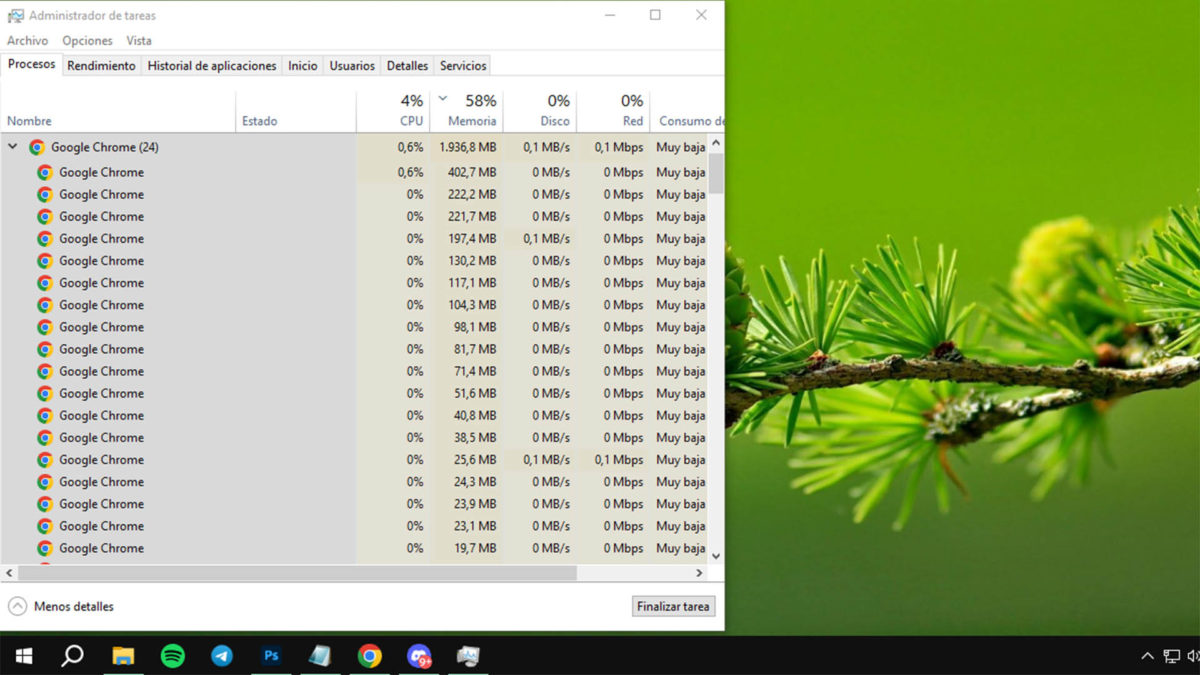The width and height of the screenshot is (1200, 675).
Task: Open the Windows Start menu
Action: [x=24, y=656]
